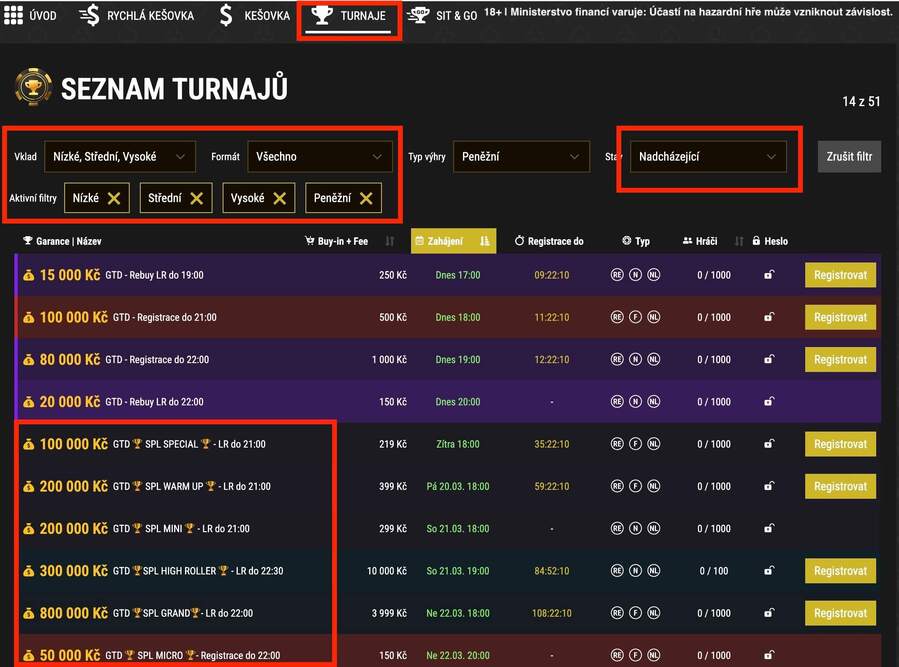
Task: Click the RE badge in 15 000 Kč row
Action: [x=617, y=275]
